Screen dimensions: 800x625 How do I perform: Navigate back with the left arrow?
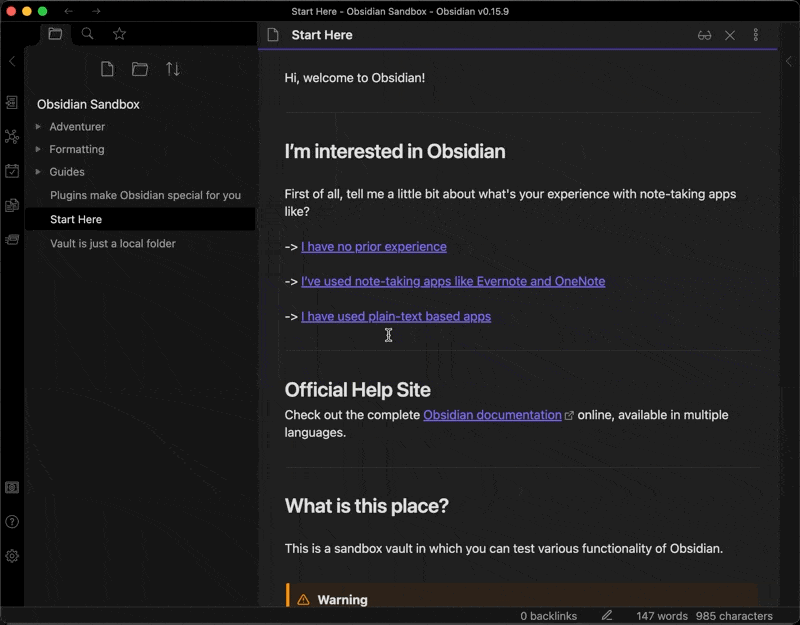[68, 11]
